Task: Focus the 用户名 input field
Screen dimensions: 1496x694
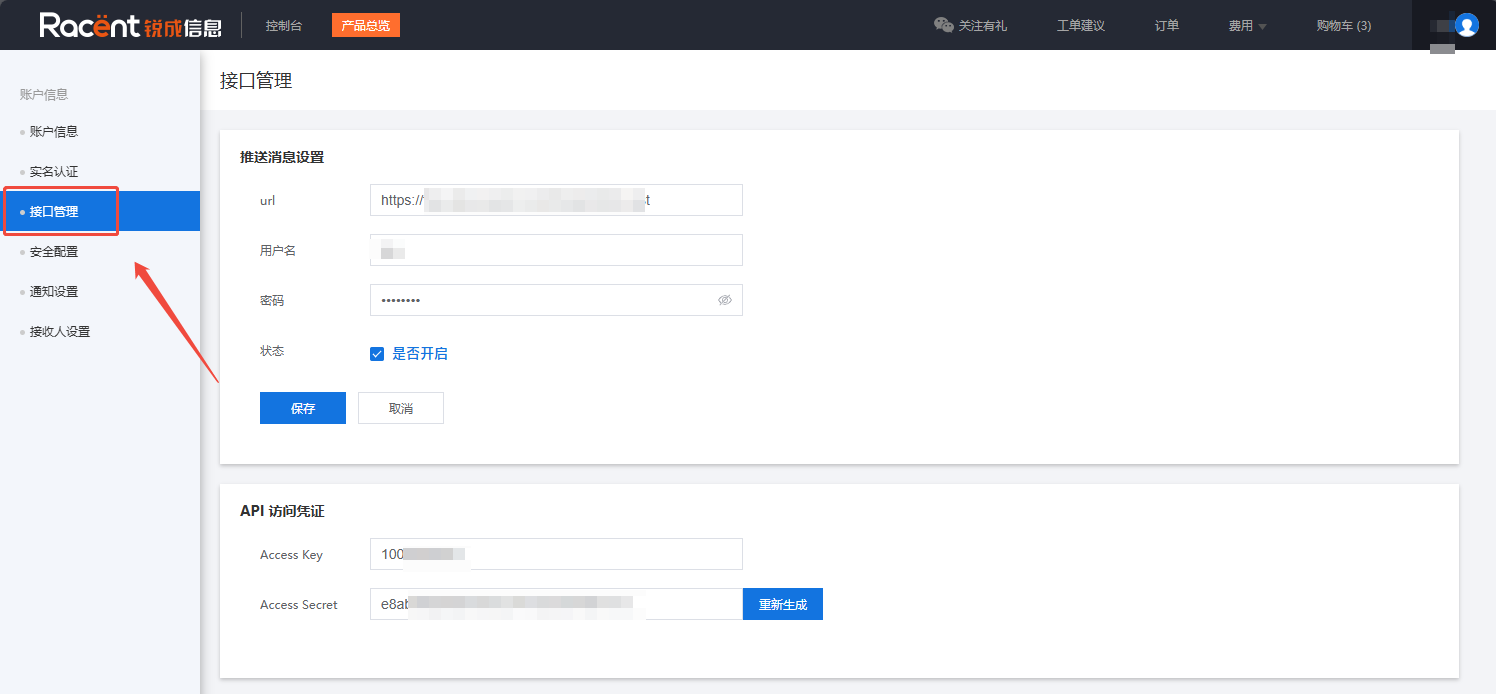Action: pos(555,250)
